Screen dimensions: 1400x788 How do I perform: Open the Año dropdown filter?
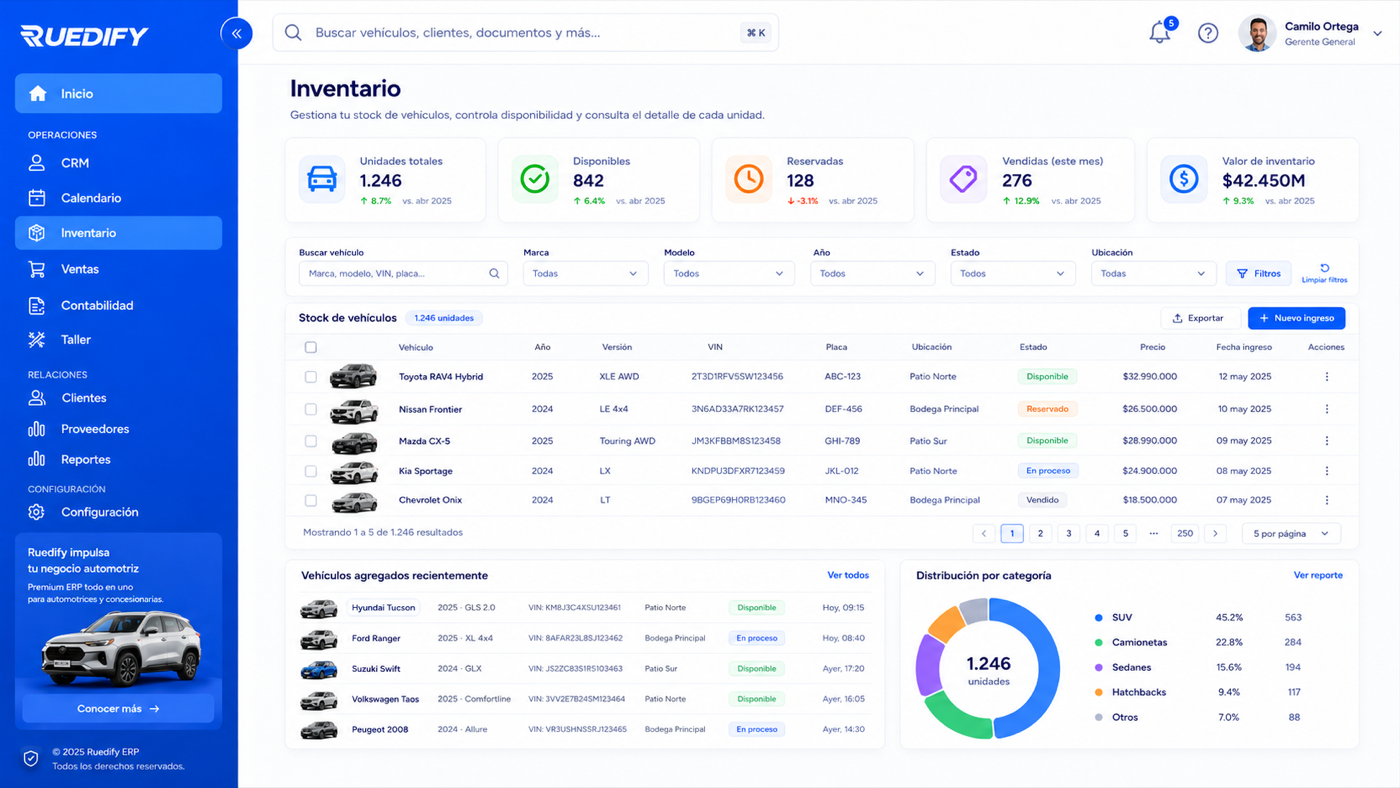point(872,273)
